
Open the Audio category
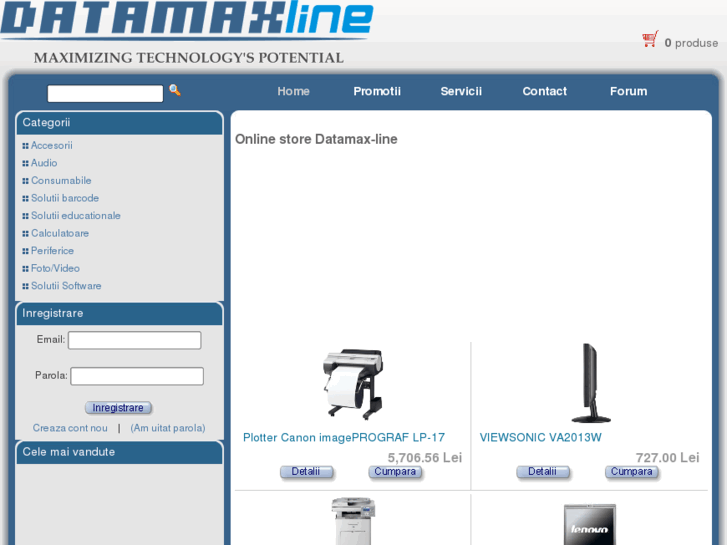[44, 163]
